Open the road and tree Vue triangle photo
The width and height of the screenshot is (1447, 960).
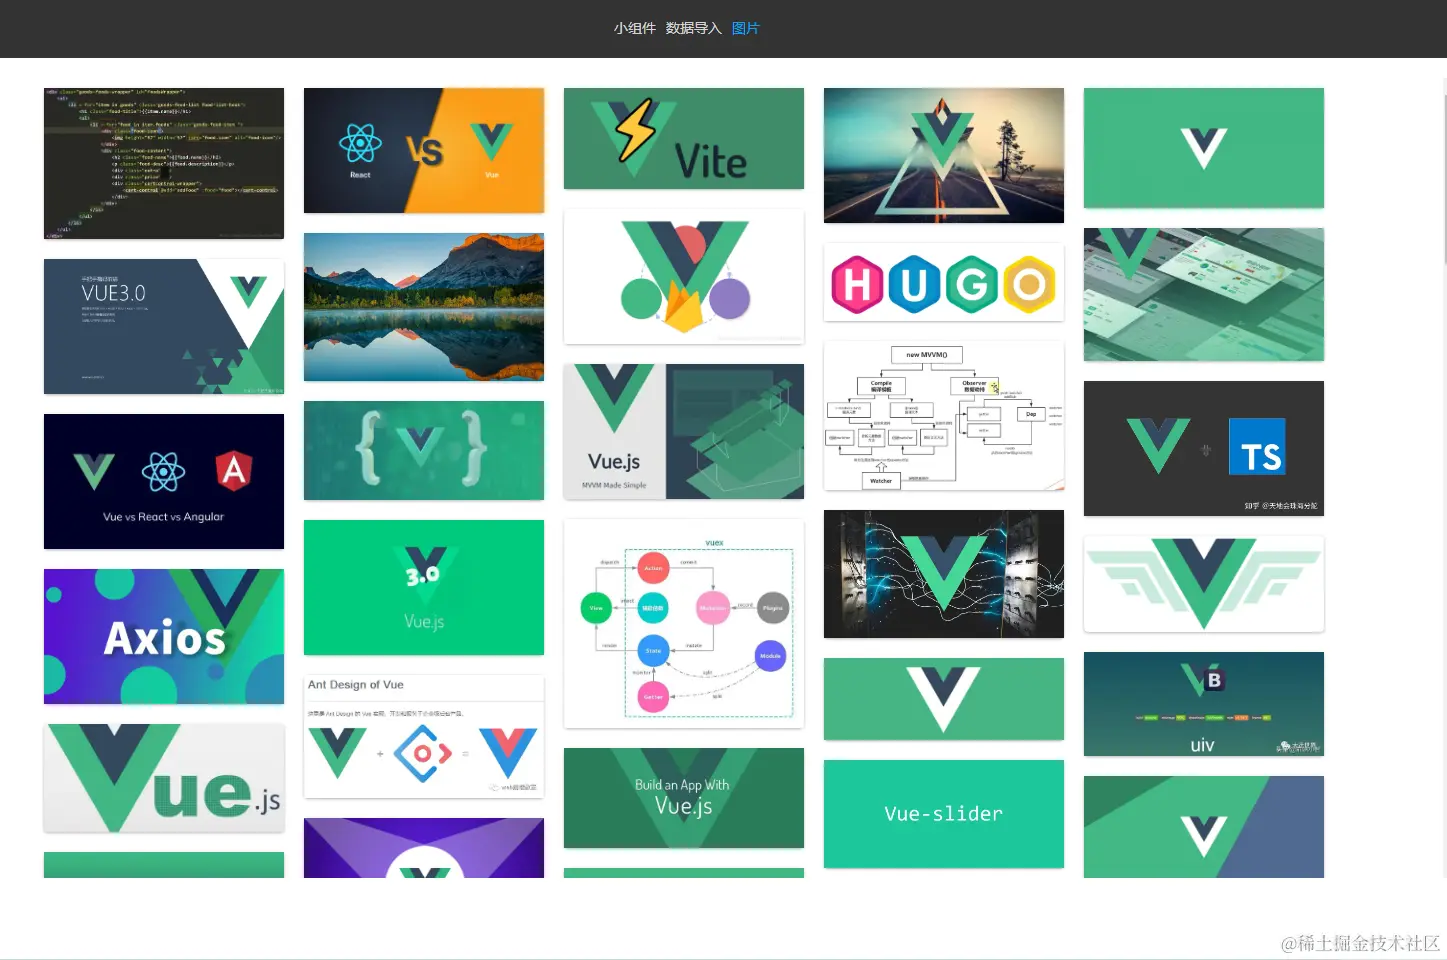click(944, 155)
